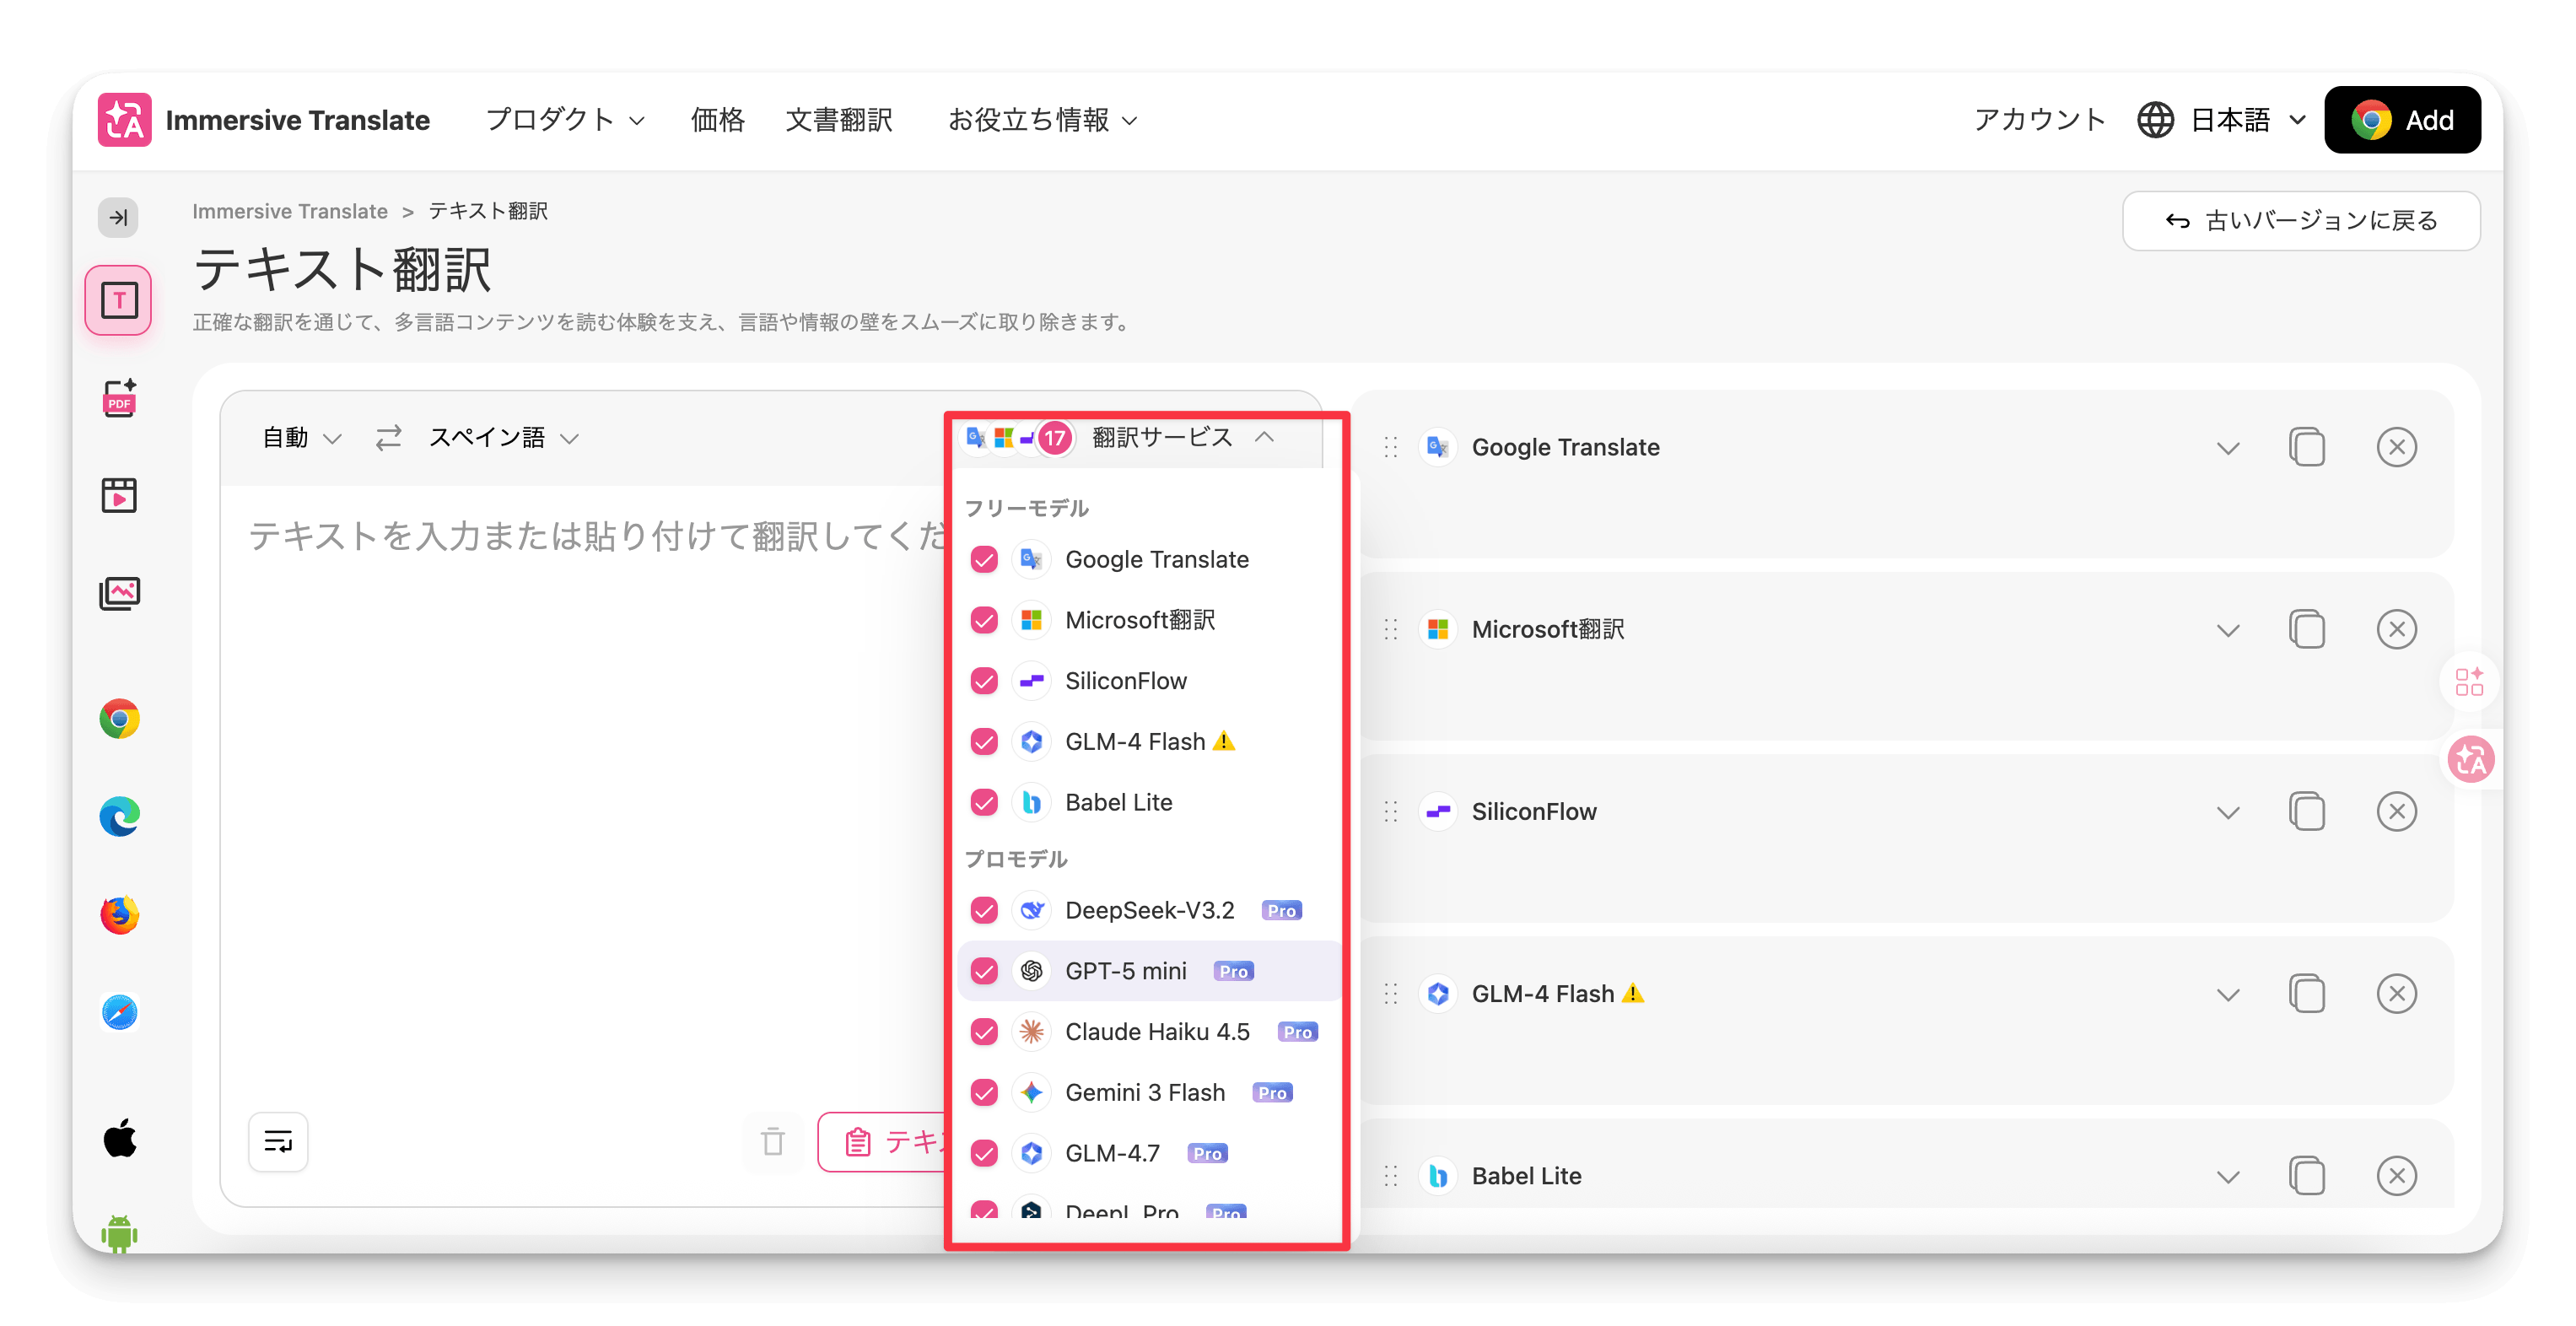Copy the SiliconFlow result
This screenshot has height=1326, width=2576.
pyautogui.click(x=2307, y=811)
